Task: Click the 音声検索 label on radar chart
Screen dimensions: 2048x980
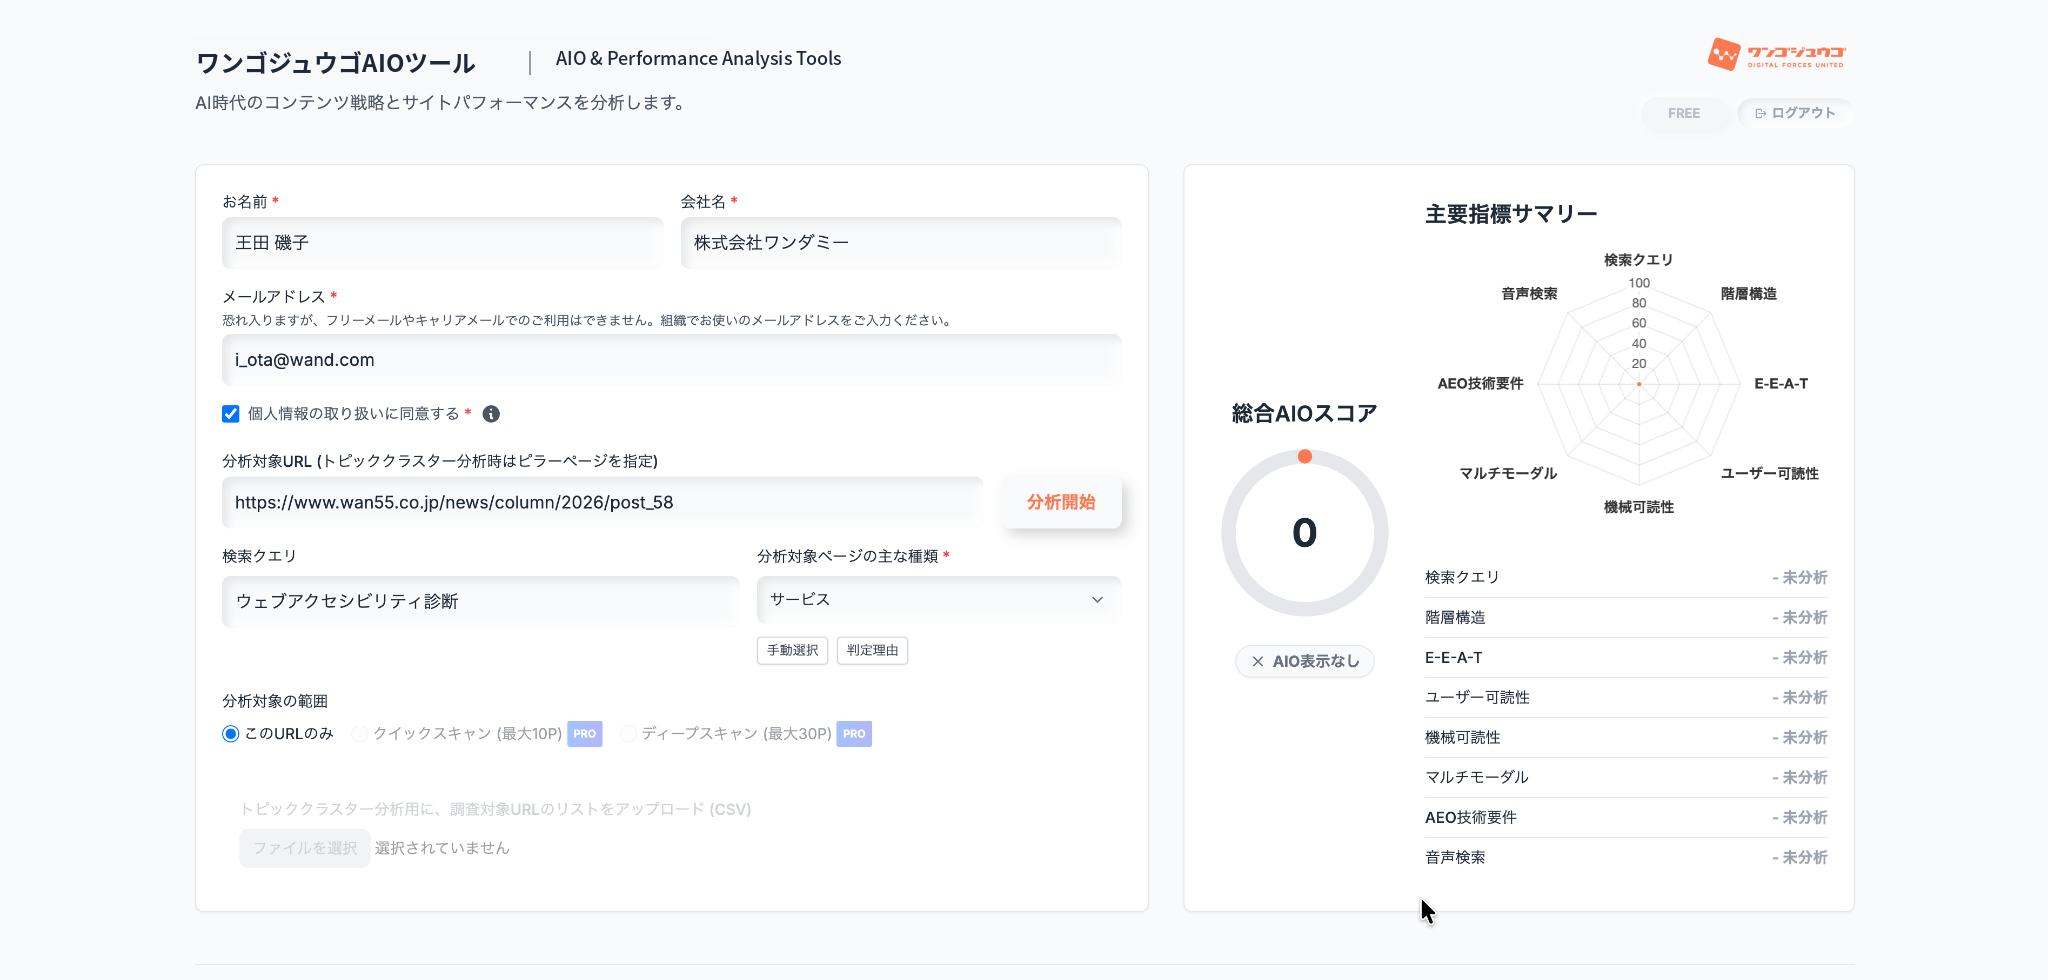Action: point(1529,294)
